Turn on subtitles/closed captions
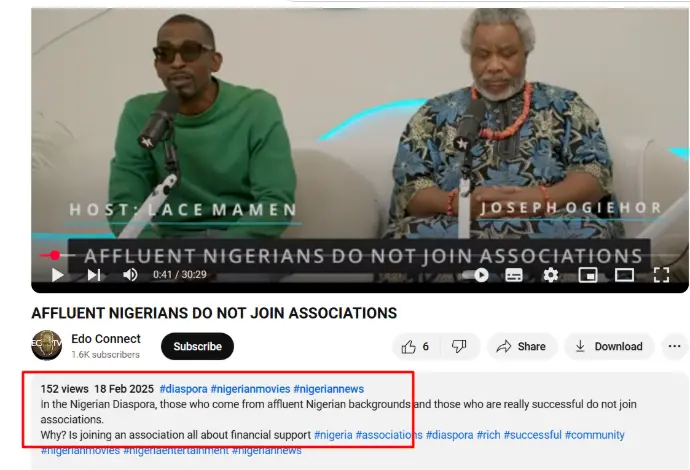 click(x=514, y=275)
